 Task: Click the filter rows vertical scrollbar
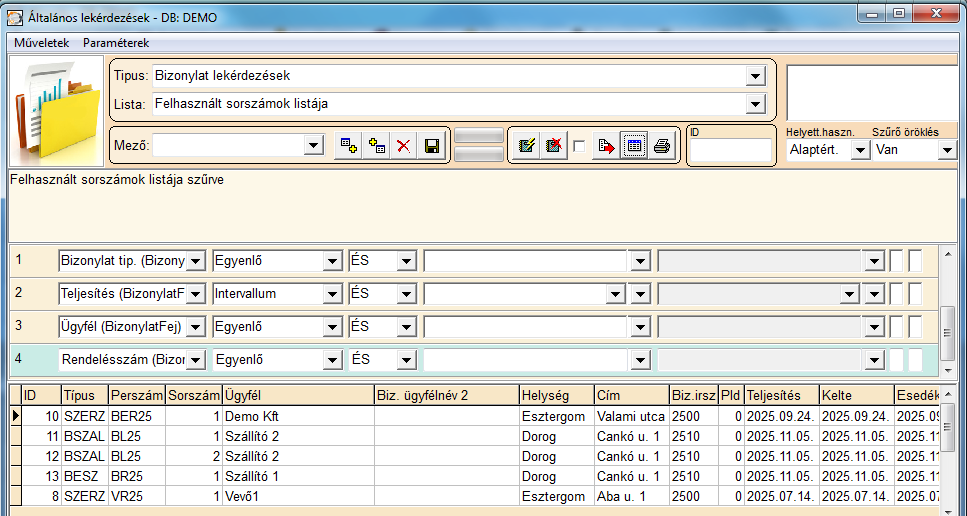click(948, 311)
